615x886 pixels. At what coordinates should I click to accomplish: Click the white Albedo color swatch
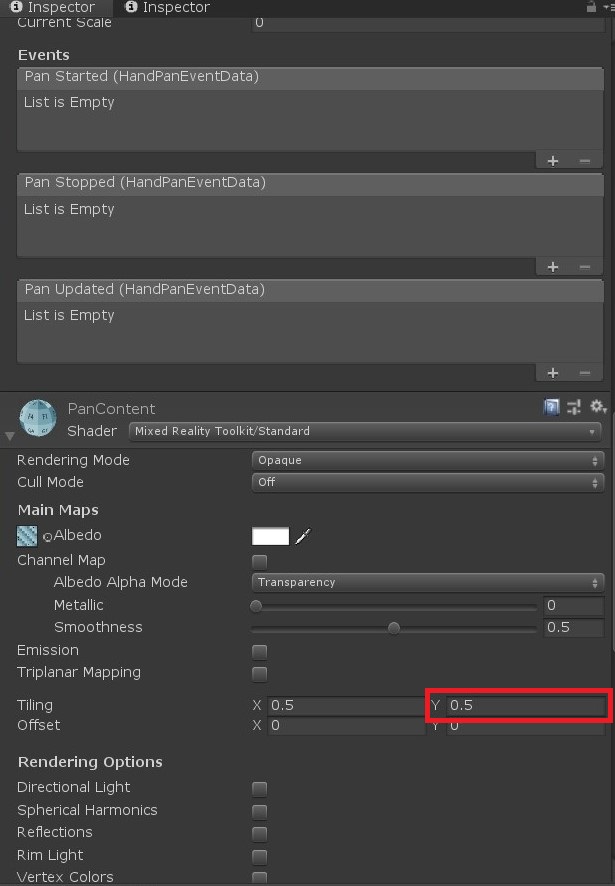[x=270, y=536]
